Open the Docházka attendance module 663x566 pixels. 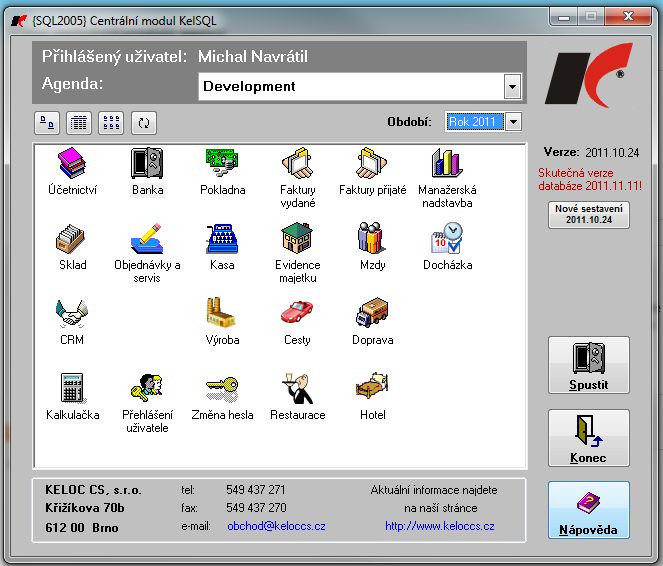(447, 246)
